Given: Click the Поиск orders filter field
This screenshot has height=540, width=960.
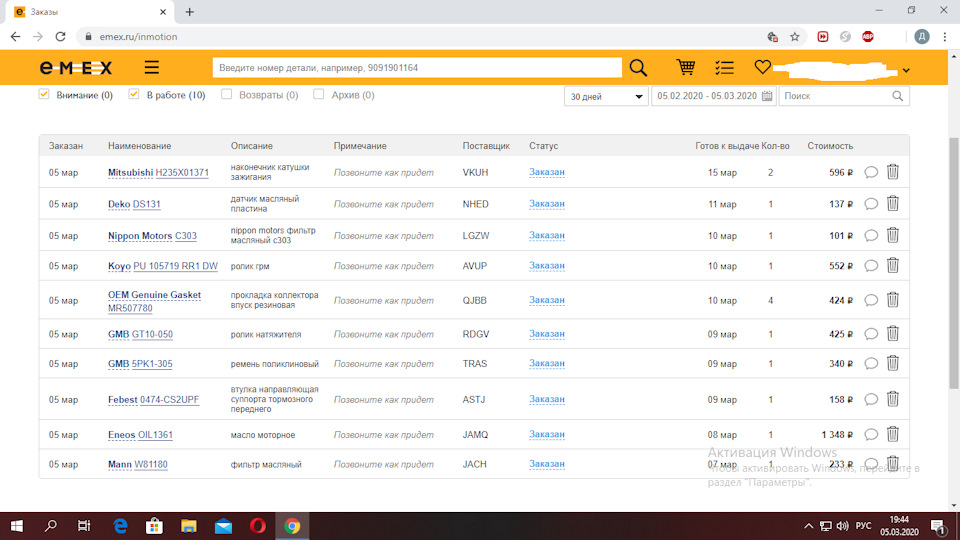Looking at the screenshot, I should click(x=844, y=96).
